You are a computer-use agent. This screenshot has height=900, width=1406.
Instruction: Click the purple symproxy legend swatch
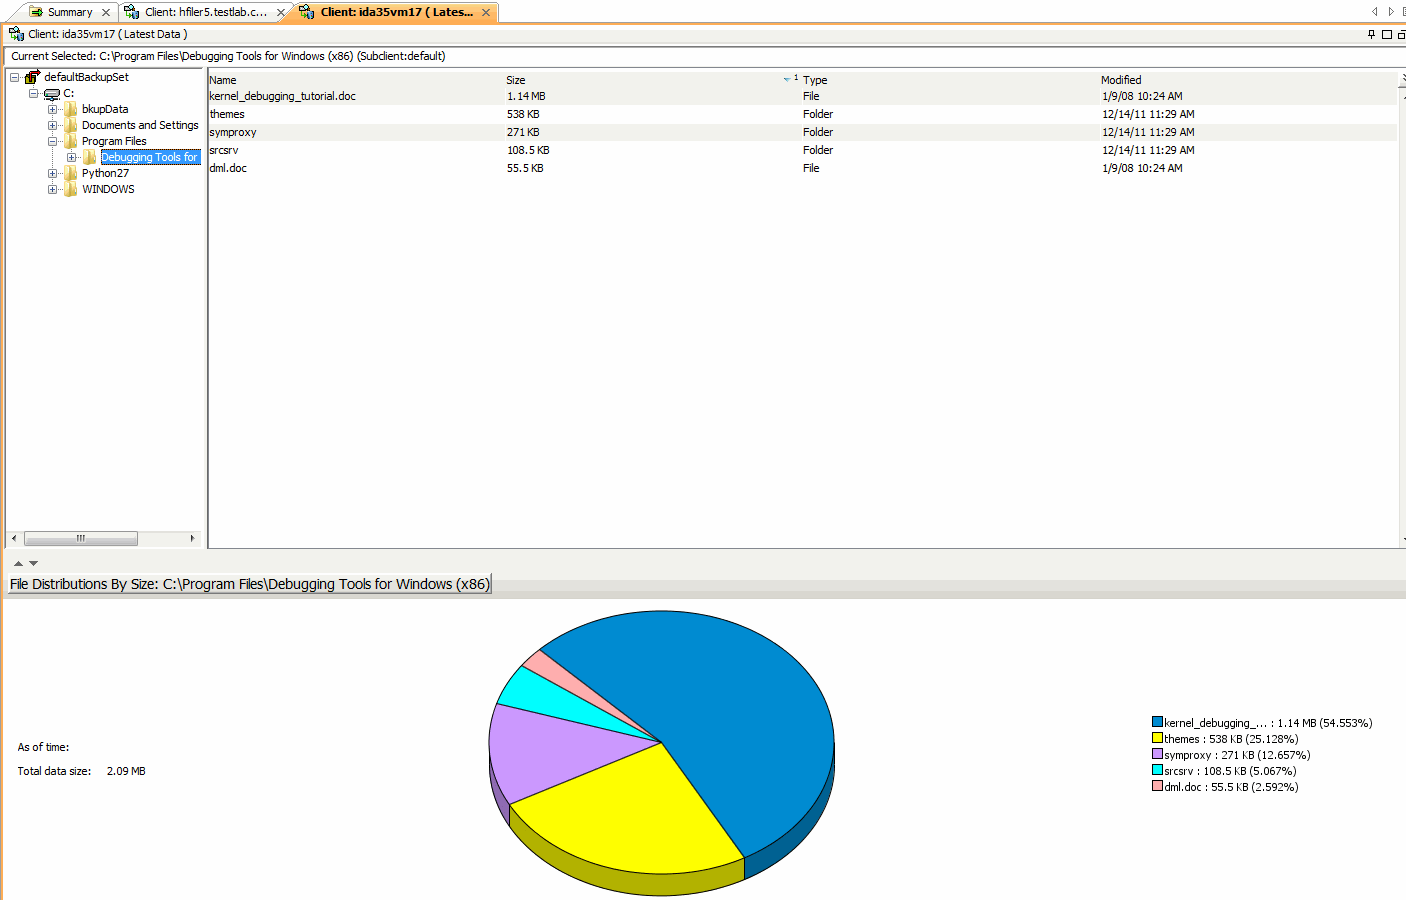pos(1157,754)
